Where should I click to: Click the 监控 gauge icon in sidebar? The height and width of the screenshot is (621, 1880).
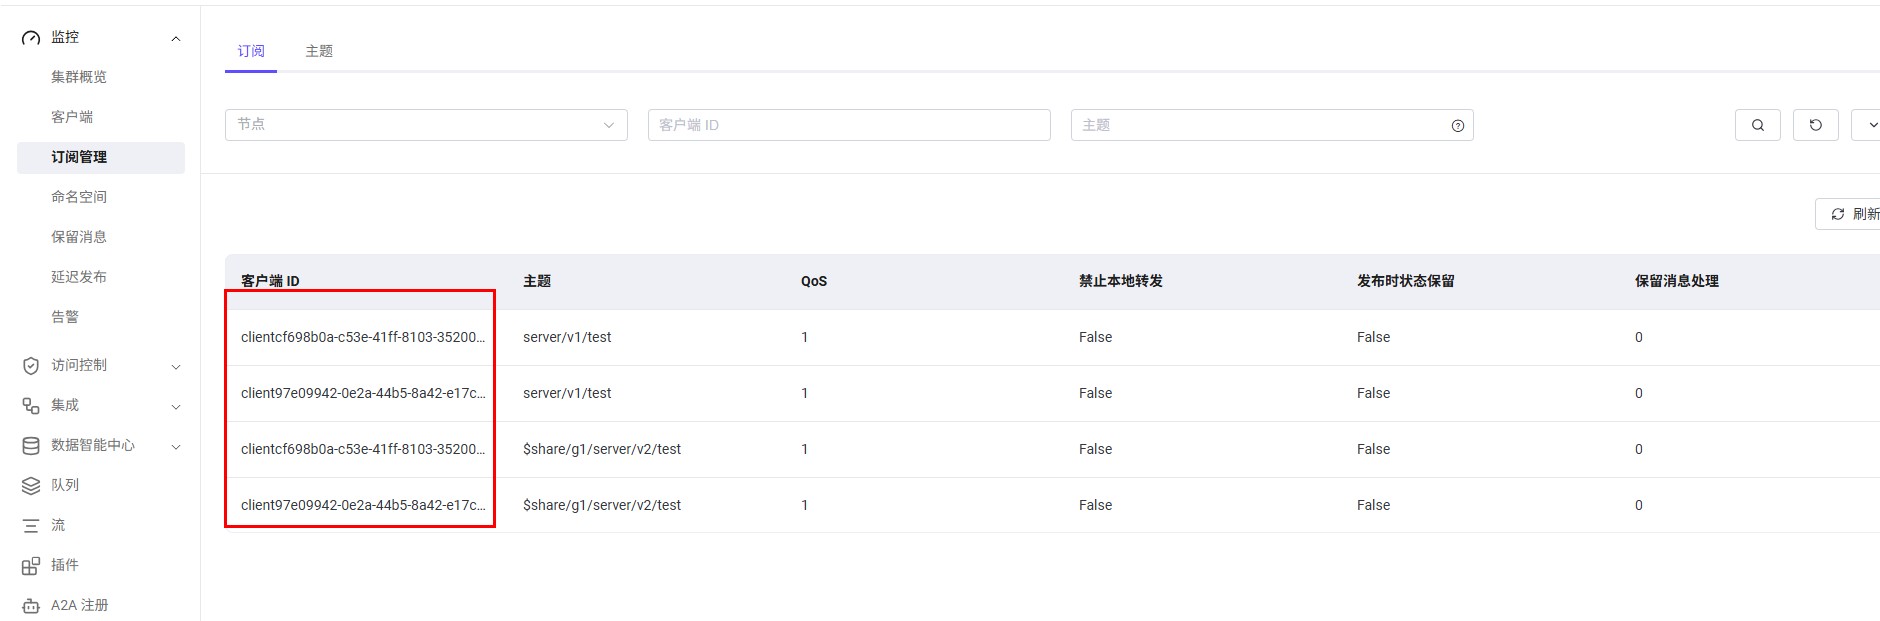pos(31,38)
